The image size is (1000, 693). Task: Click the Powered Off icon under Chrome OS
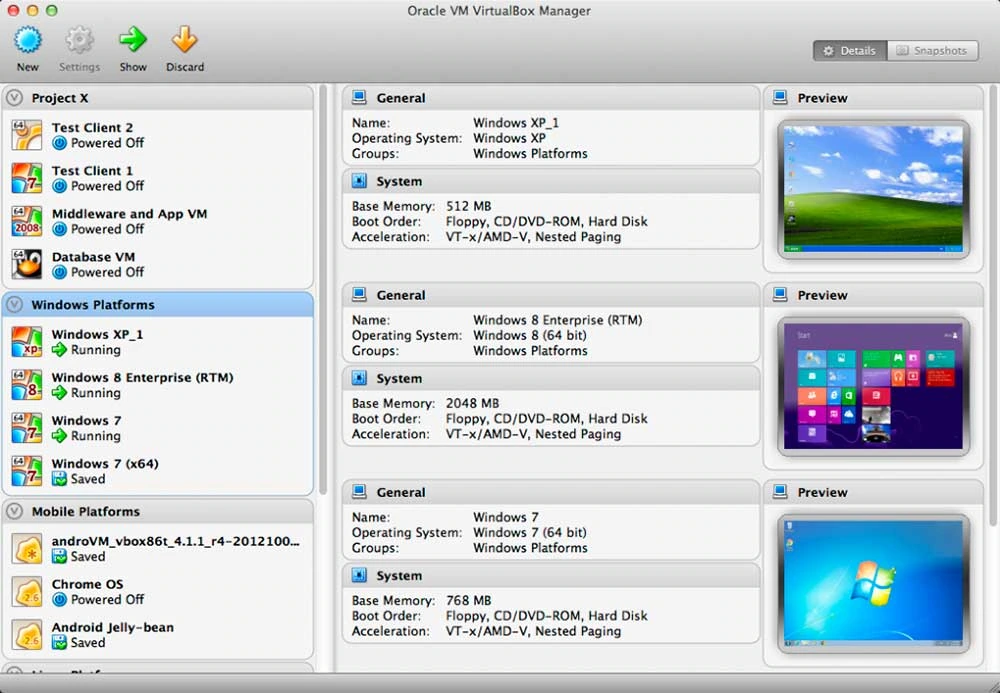59,599
